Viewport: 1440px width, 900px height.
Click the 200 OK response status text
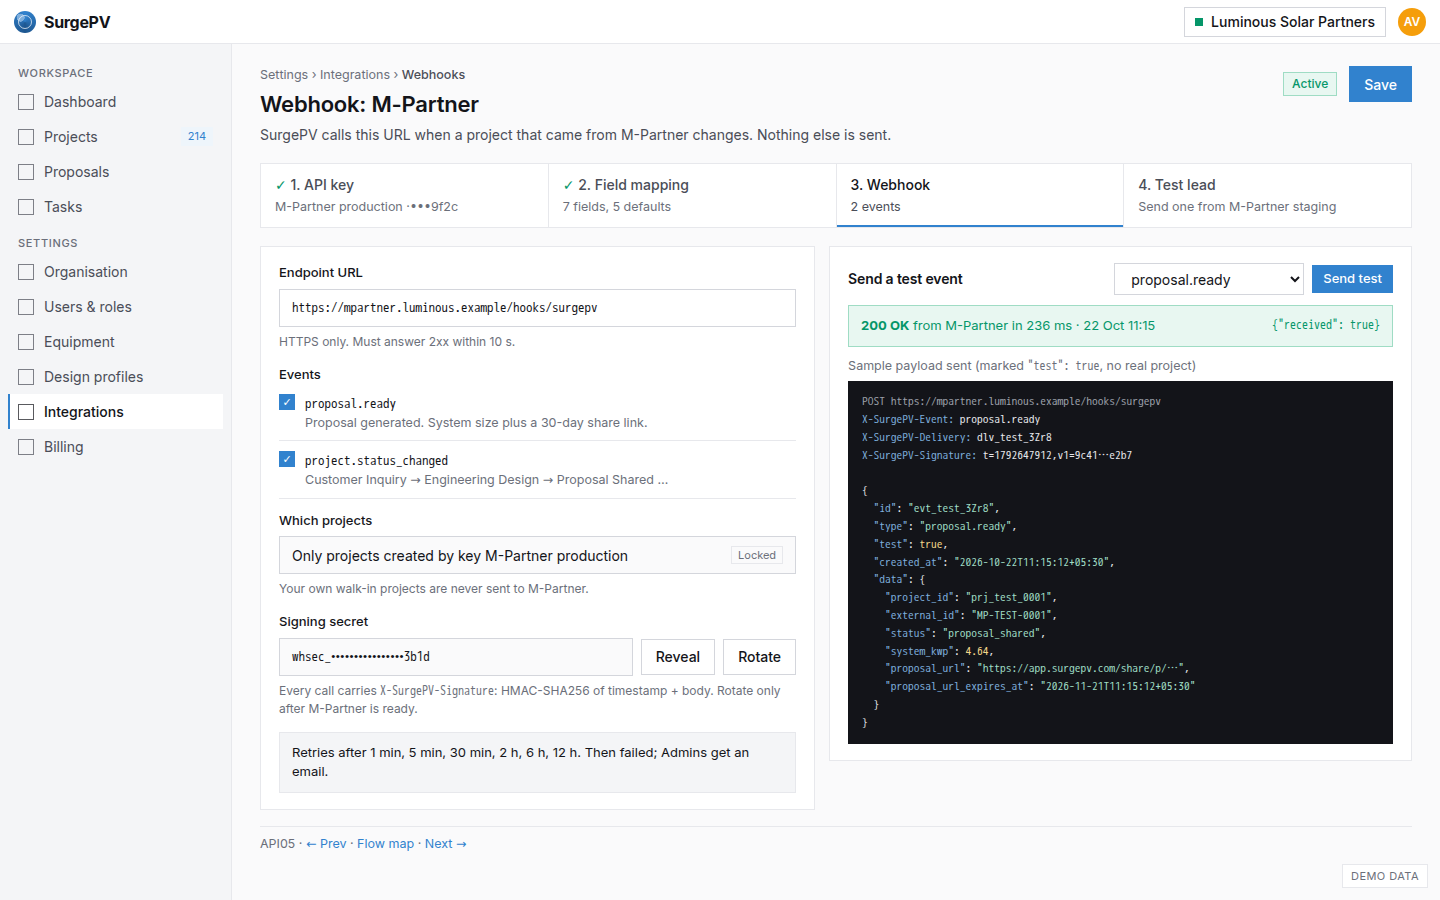pyautogui.click(x=885, y=326)
